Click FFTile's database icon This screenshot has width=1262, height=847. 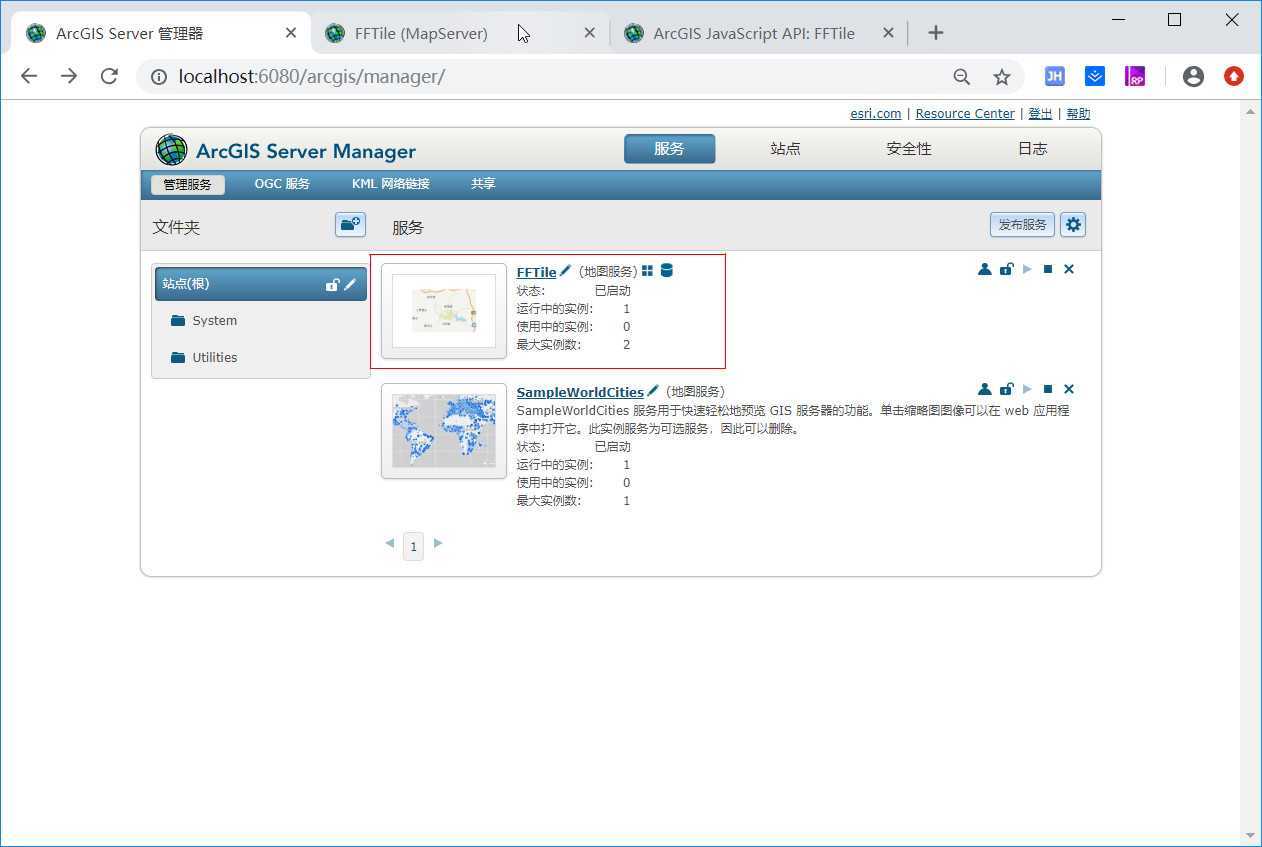(667, 271)
